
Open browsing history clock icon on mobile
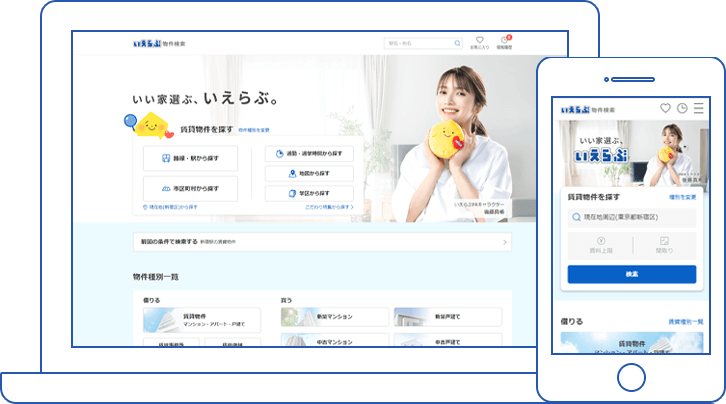pyautogui.click(x=682, y=108)
